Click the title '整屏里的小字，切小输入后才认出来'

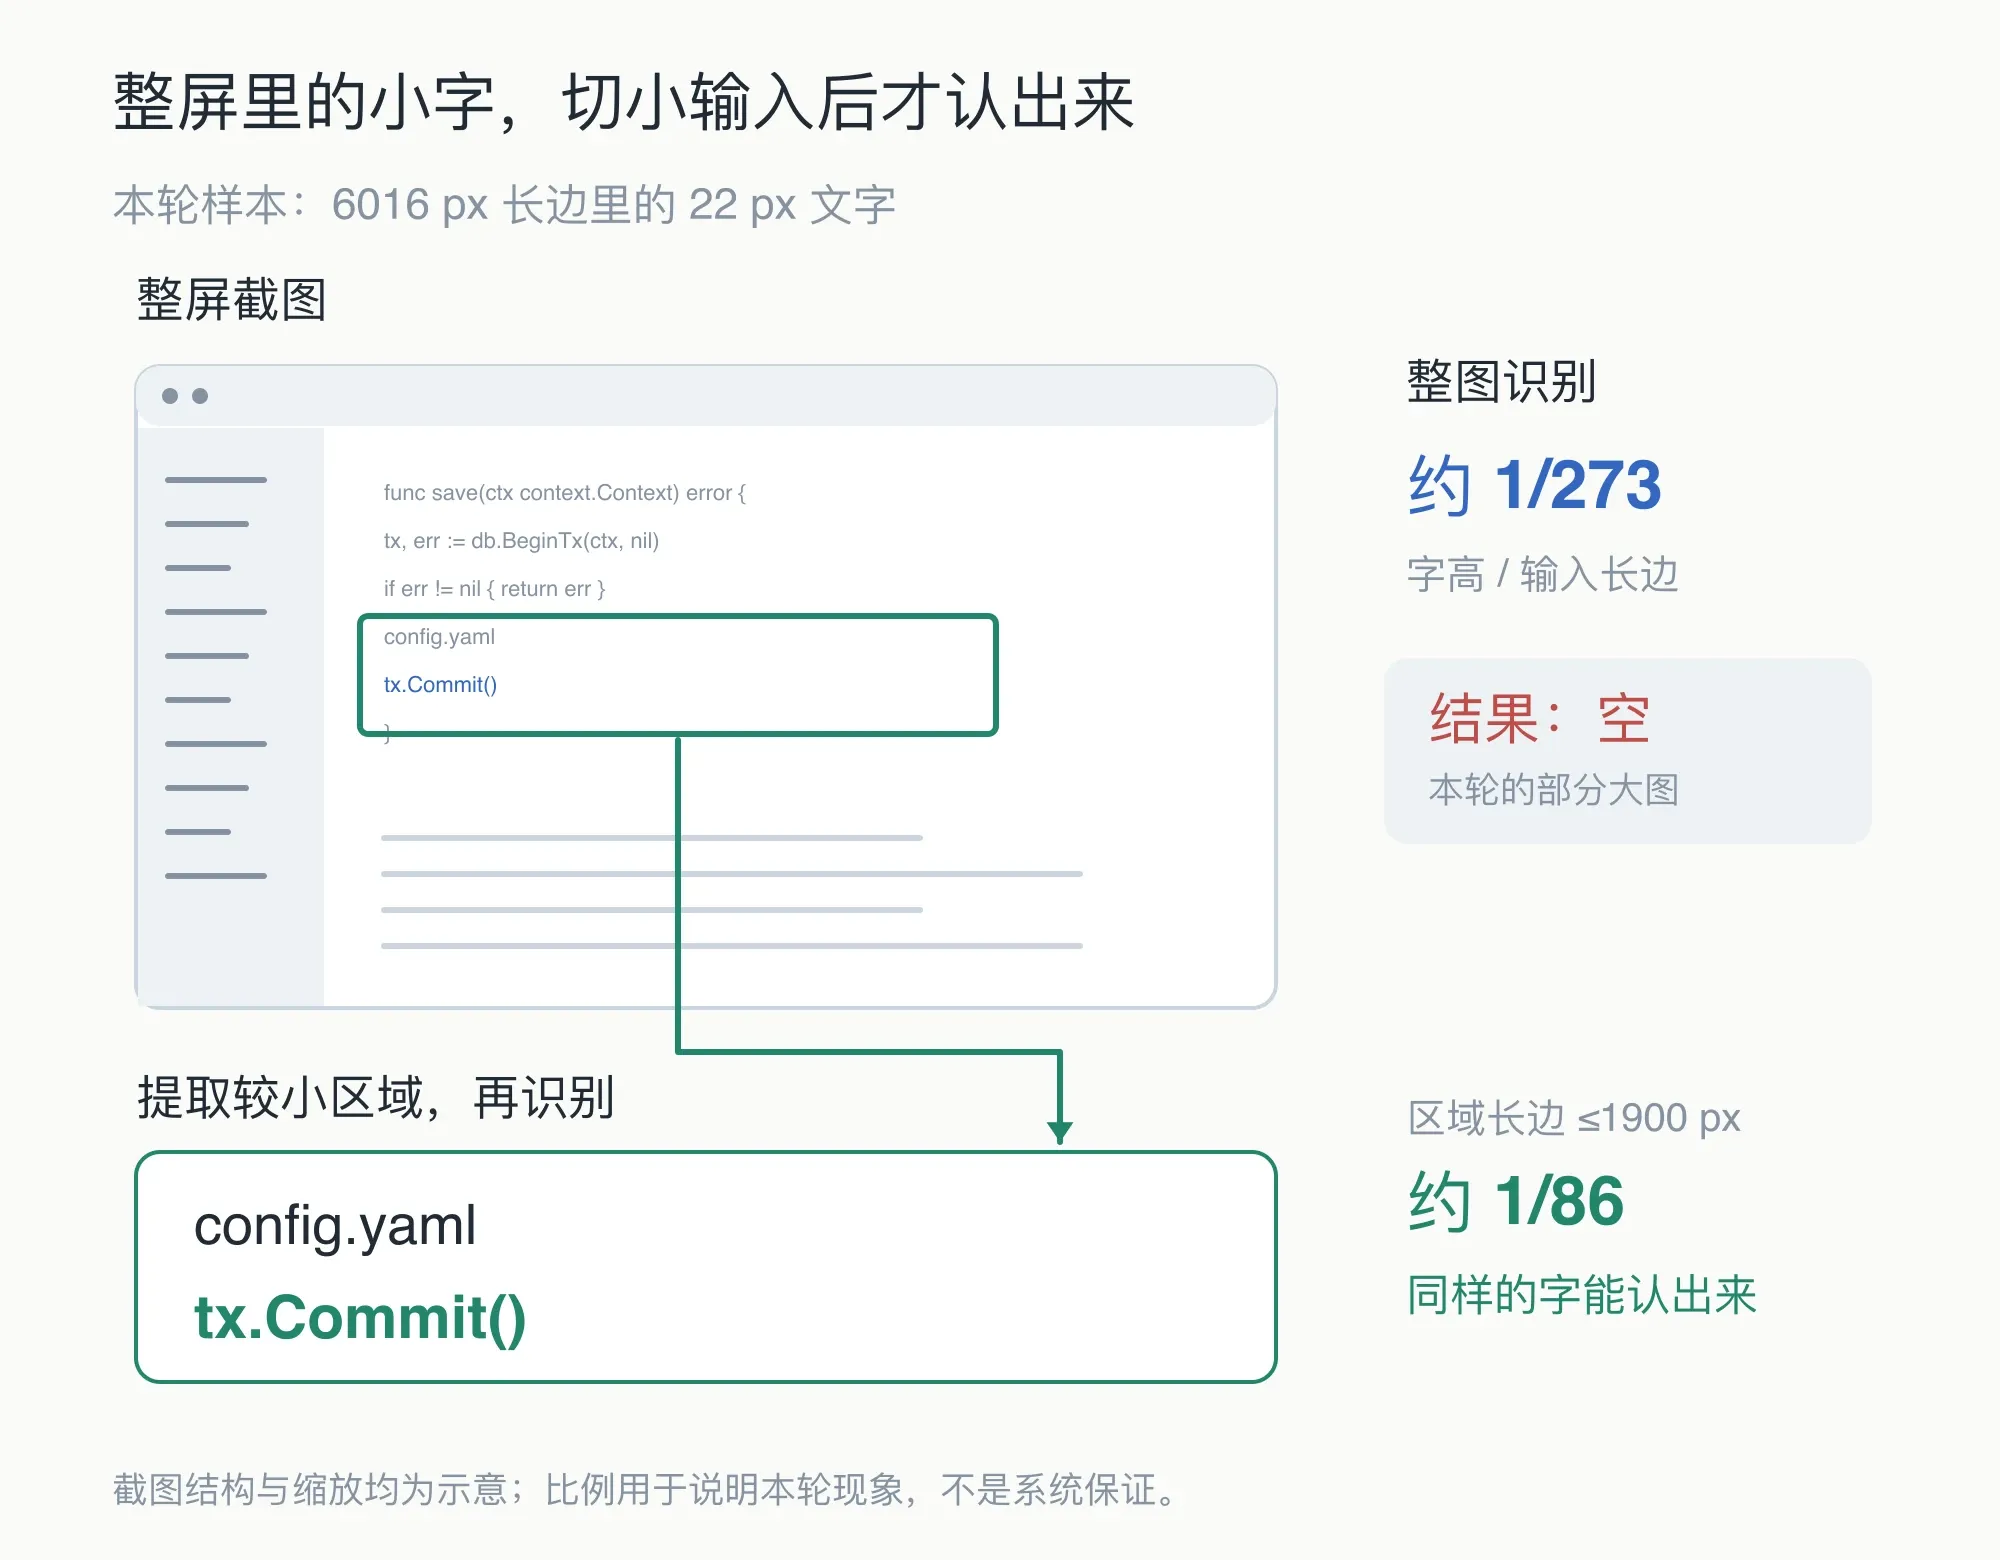tap(624, 102)
